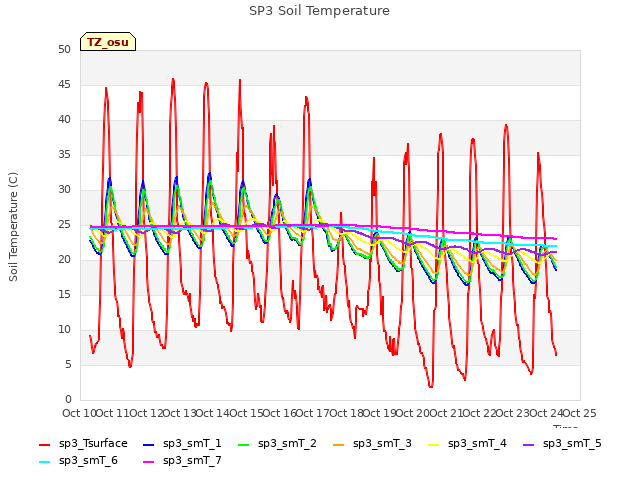Toggle the sp3_smT_2 legend label
This screenshot has width=640, height=480.
(287, 444)
